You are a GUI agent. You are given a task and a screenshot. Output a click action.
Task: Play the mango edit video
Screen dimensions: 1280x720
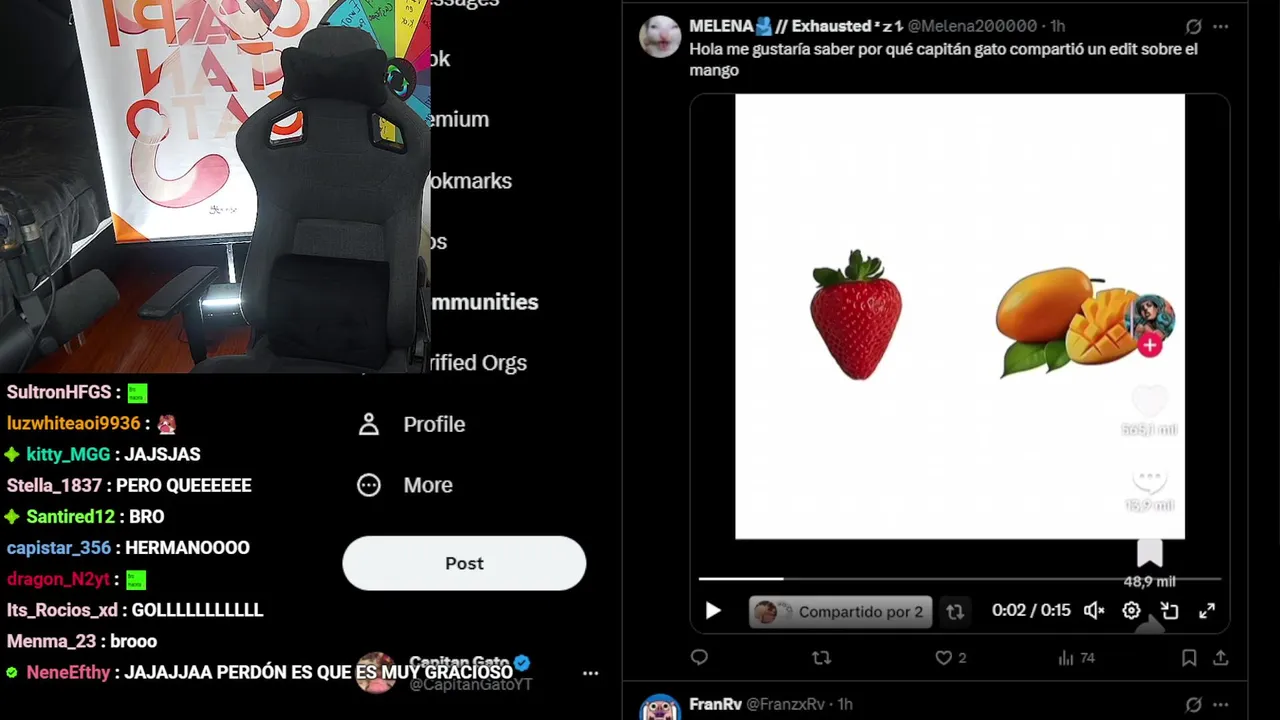[x=713, y=610]
